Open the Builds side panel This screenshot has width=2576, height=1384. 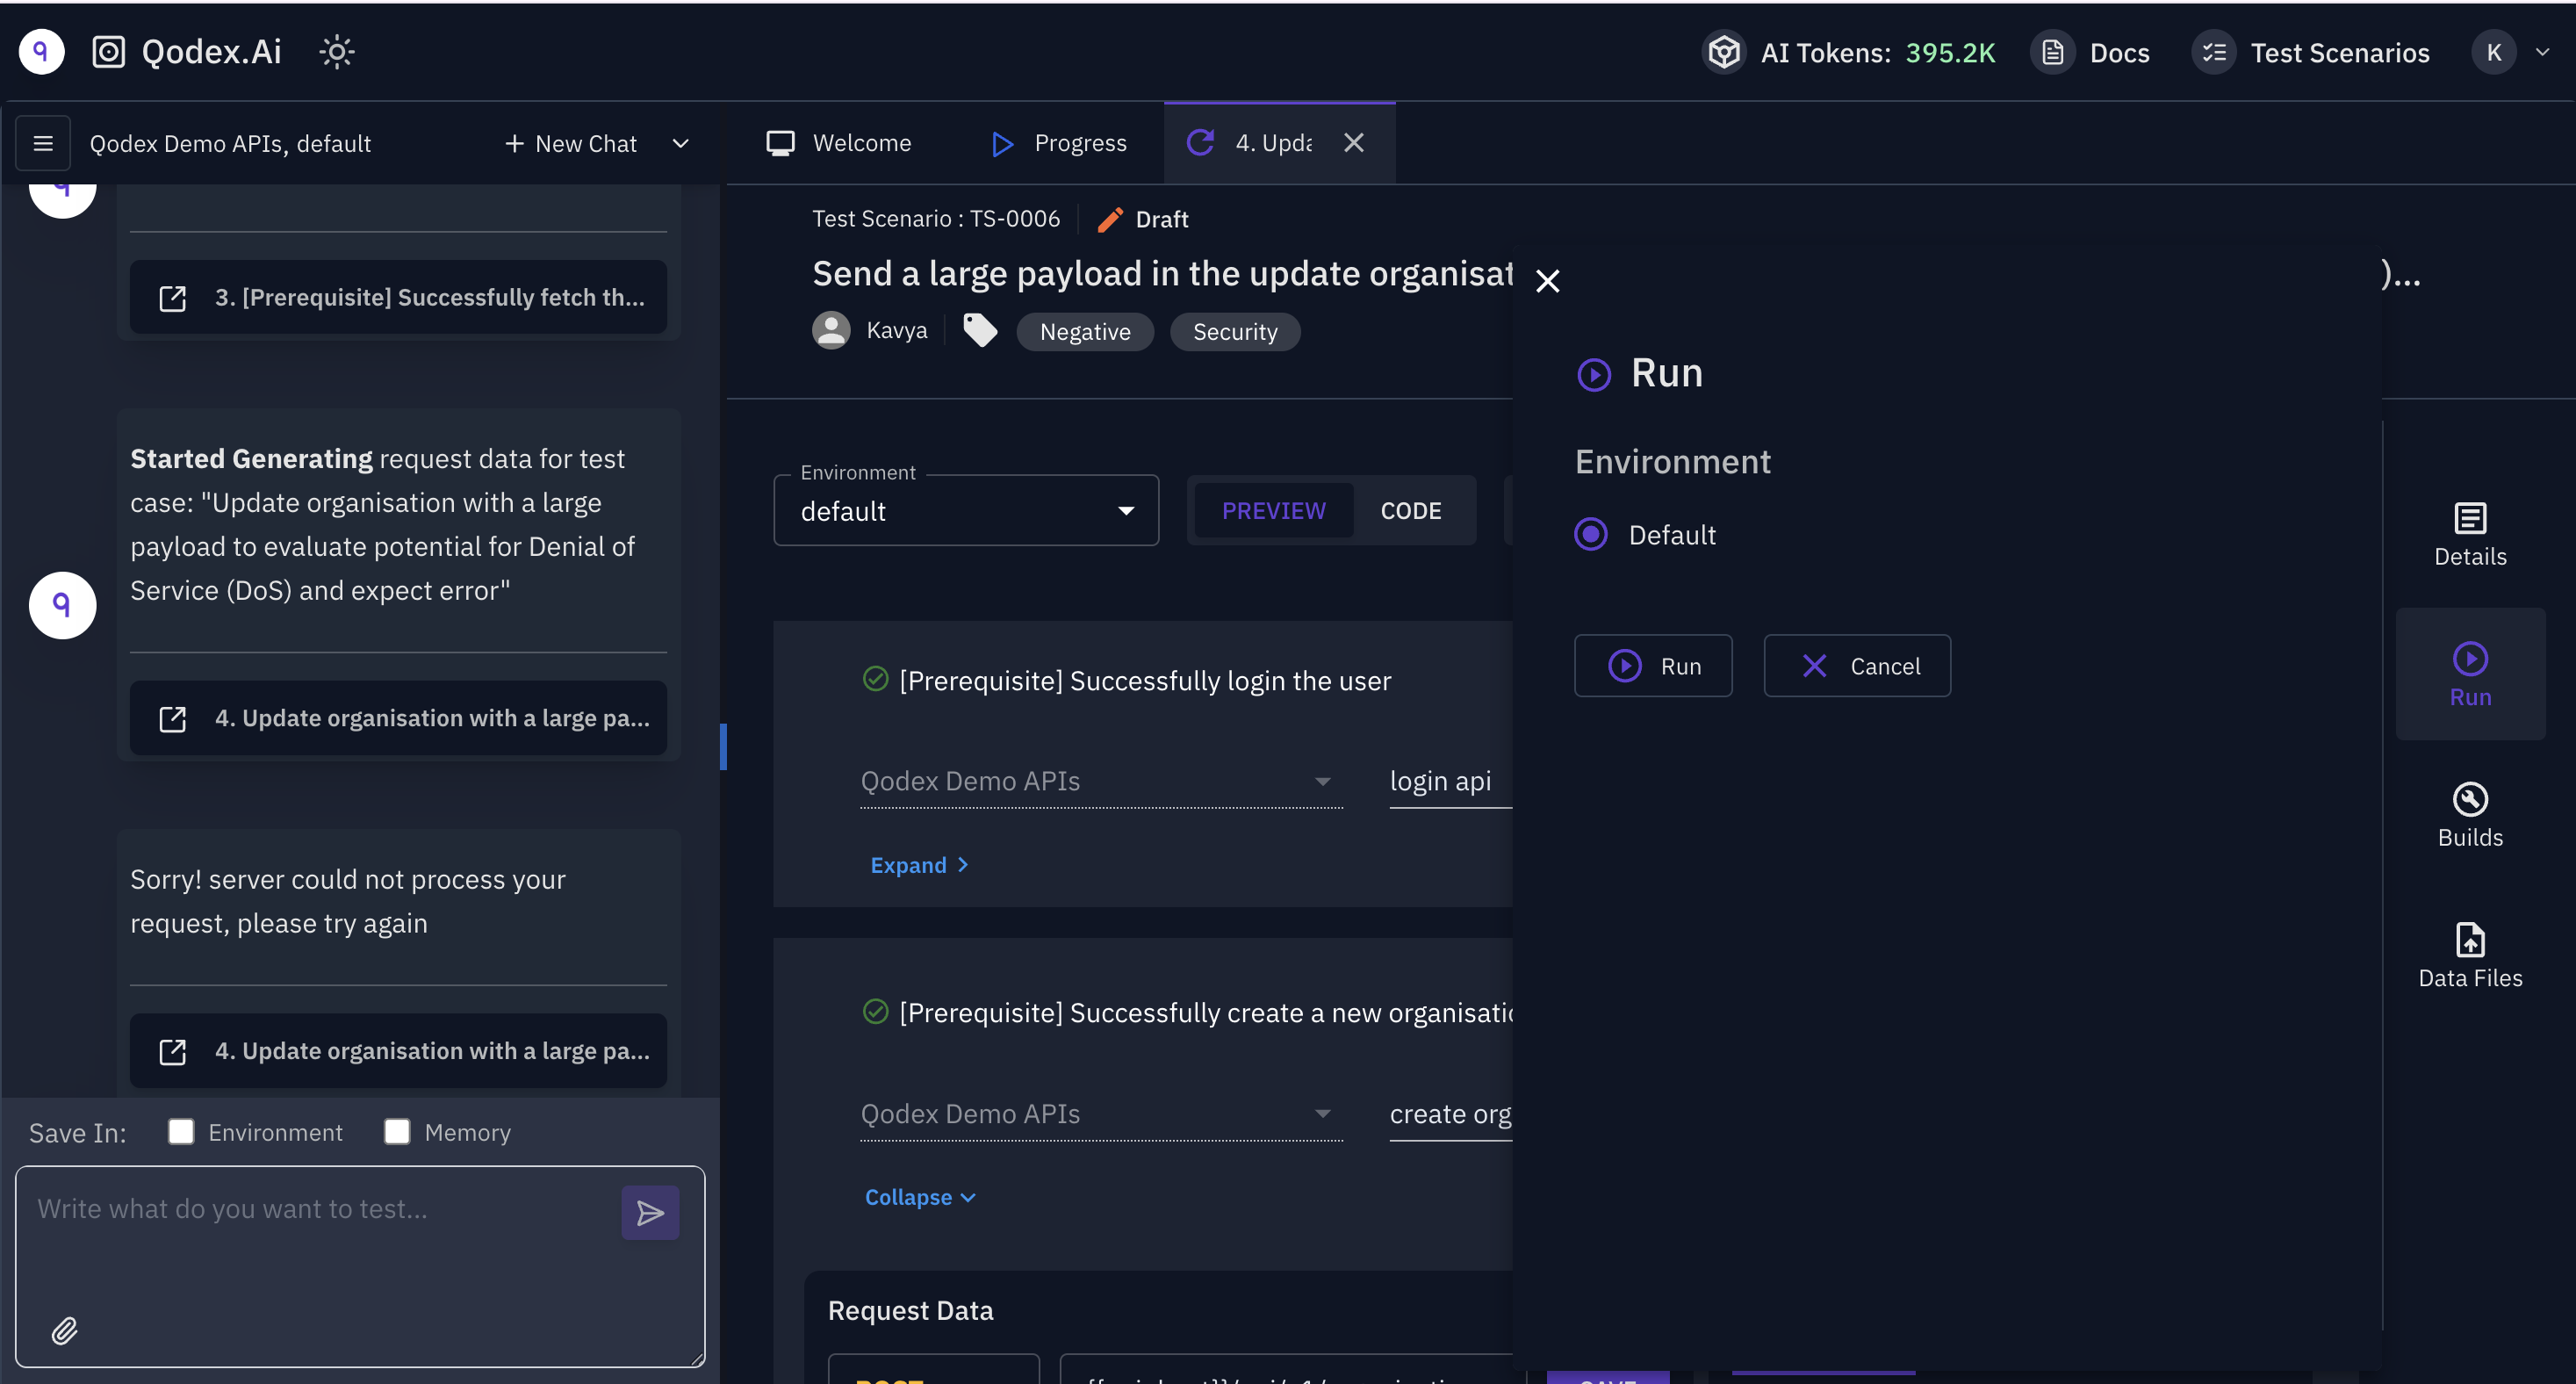pos(2470,816)
